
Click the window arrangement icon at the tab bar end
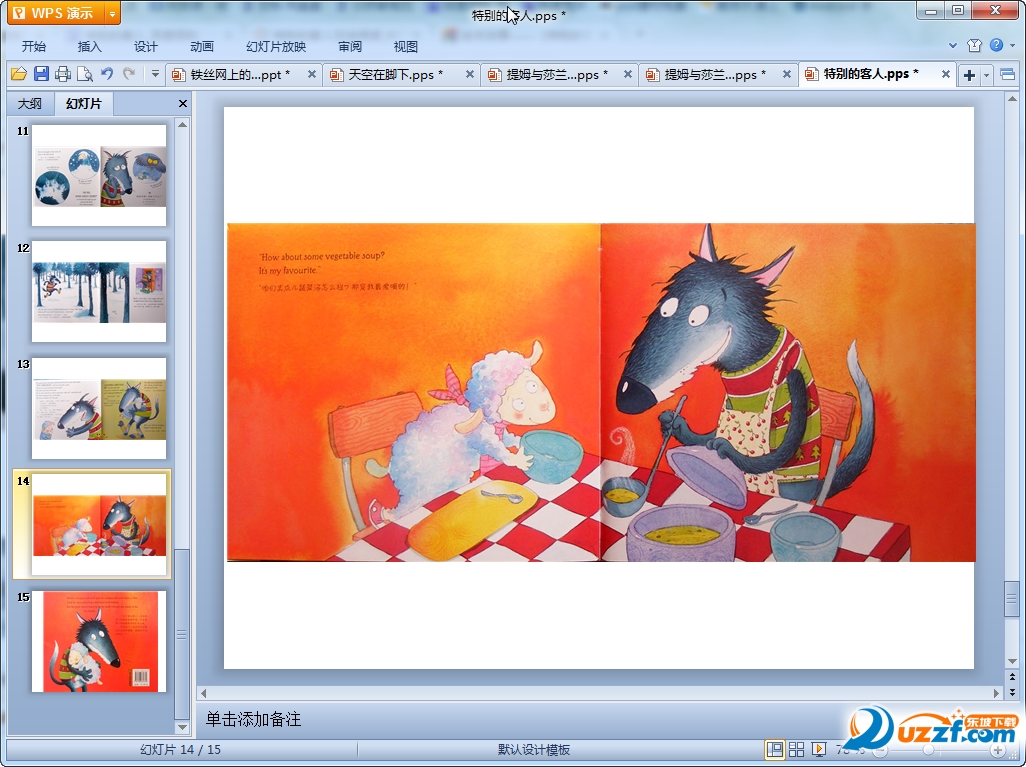coord(1008,75)
